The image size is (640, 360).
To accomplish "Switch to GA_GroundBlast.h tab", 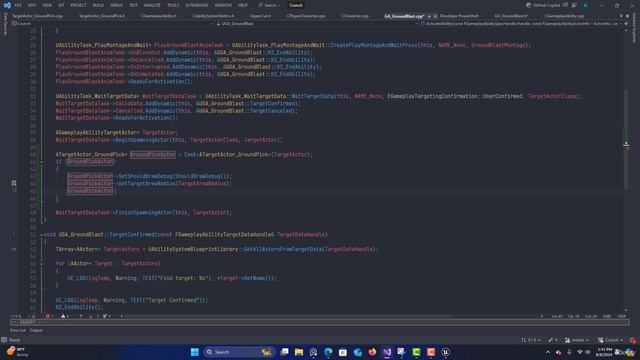I will 511,16.
